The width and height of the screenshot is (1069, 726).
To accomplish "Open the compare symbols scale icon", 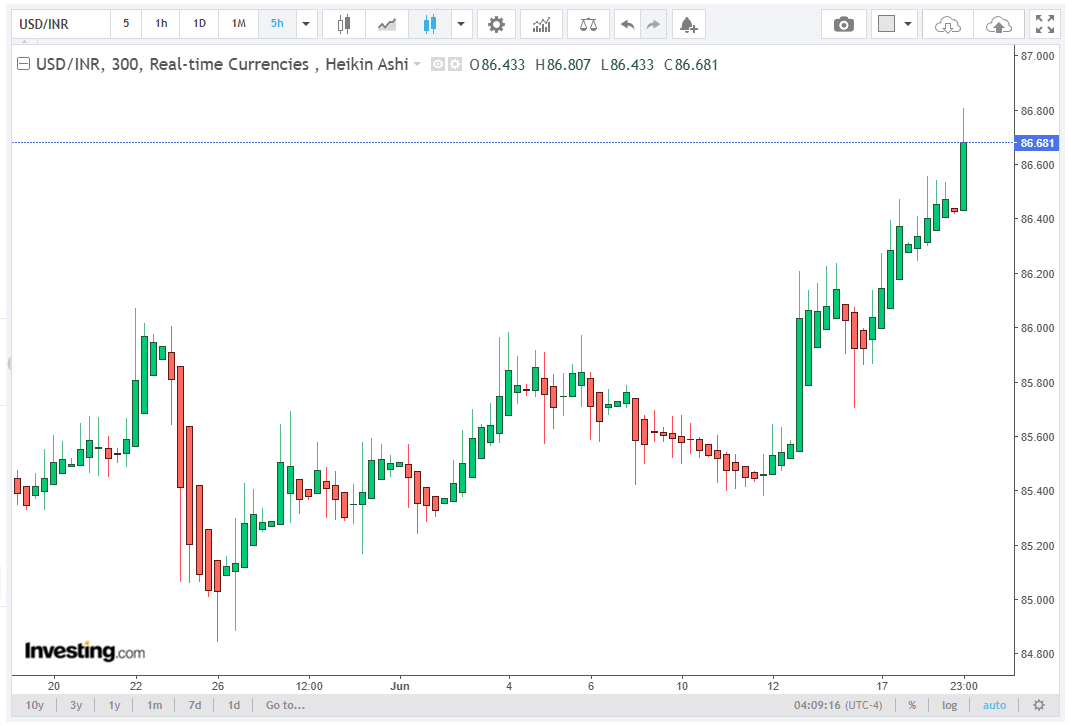I will [588, 25].
